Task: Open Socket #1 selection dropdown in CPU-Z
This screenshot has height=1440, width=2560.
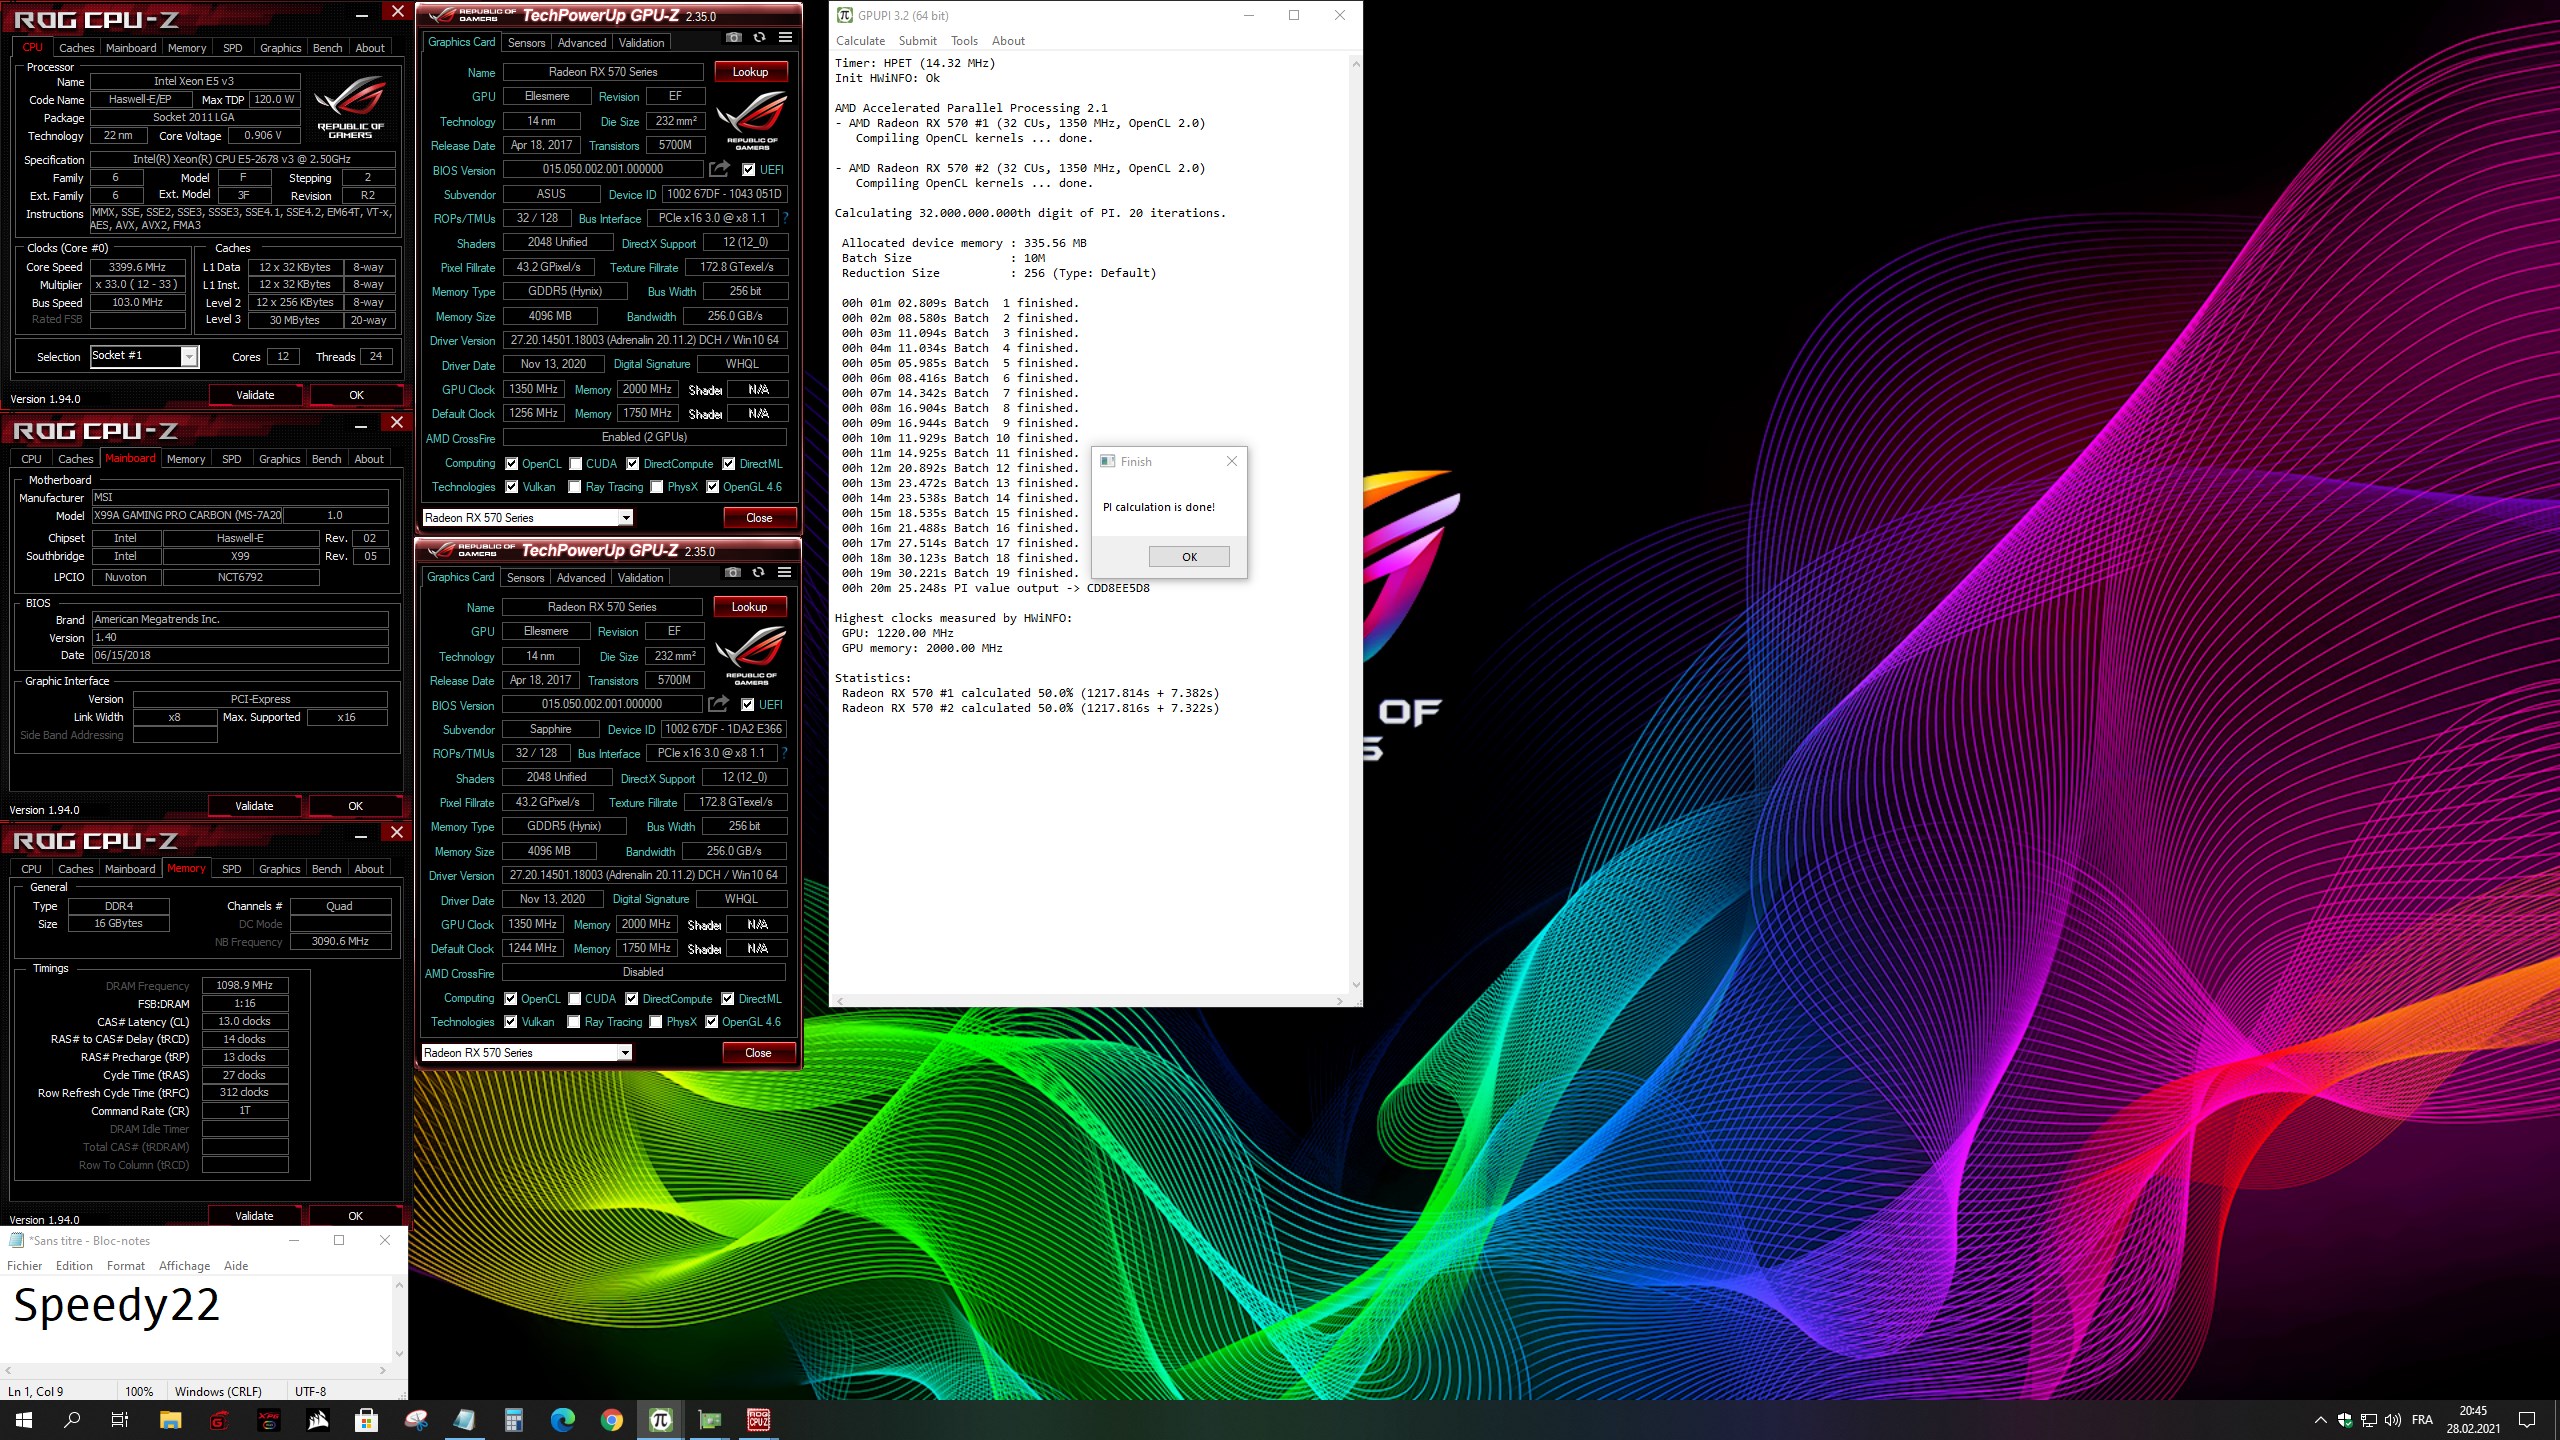Action: (x=189, y=356)
